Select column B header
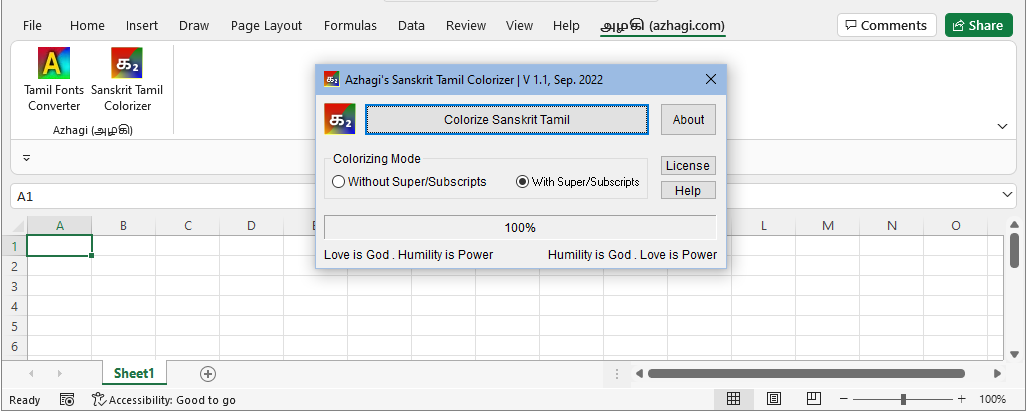Image resolution: width=1027 pixels, height=412 pixels. coord(123,226)
